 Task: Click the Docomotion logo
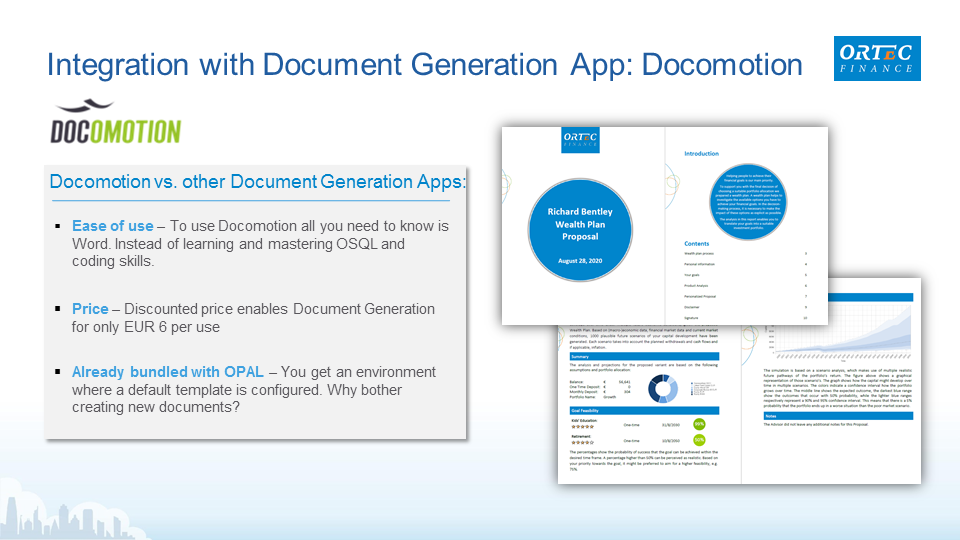pos(116,123)
